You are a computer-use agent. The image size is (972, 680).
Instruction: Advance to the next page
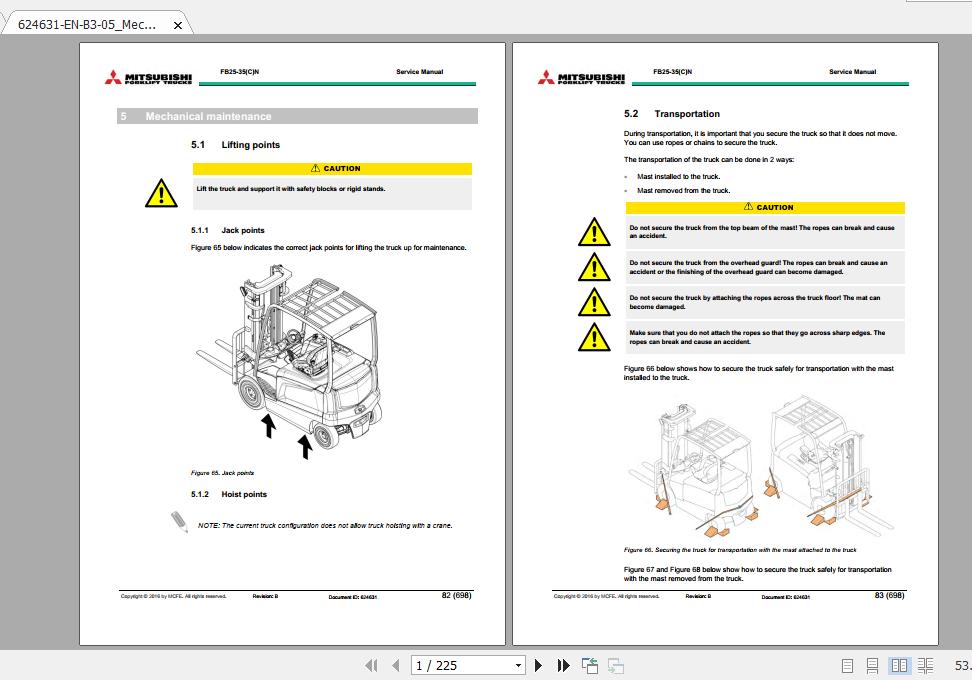tap(538, 665)
